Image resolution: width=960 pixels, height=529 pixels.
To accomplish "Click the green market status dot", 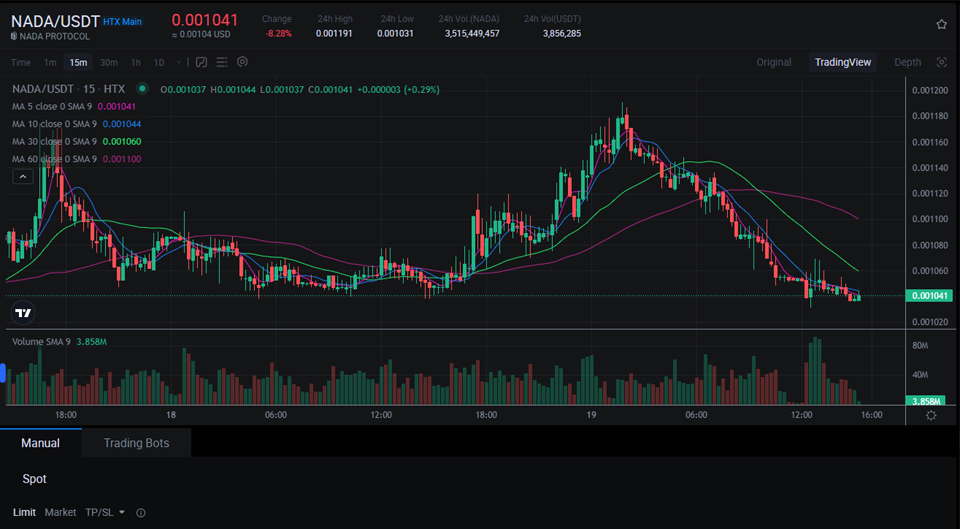I will [141, 89].
